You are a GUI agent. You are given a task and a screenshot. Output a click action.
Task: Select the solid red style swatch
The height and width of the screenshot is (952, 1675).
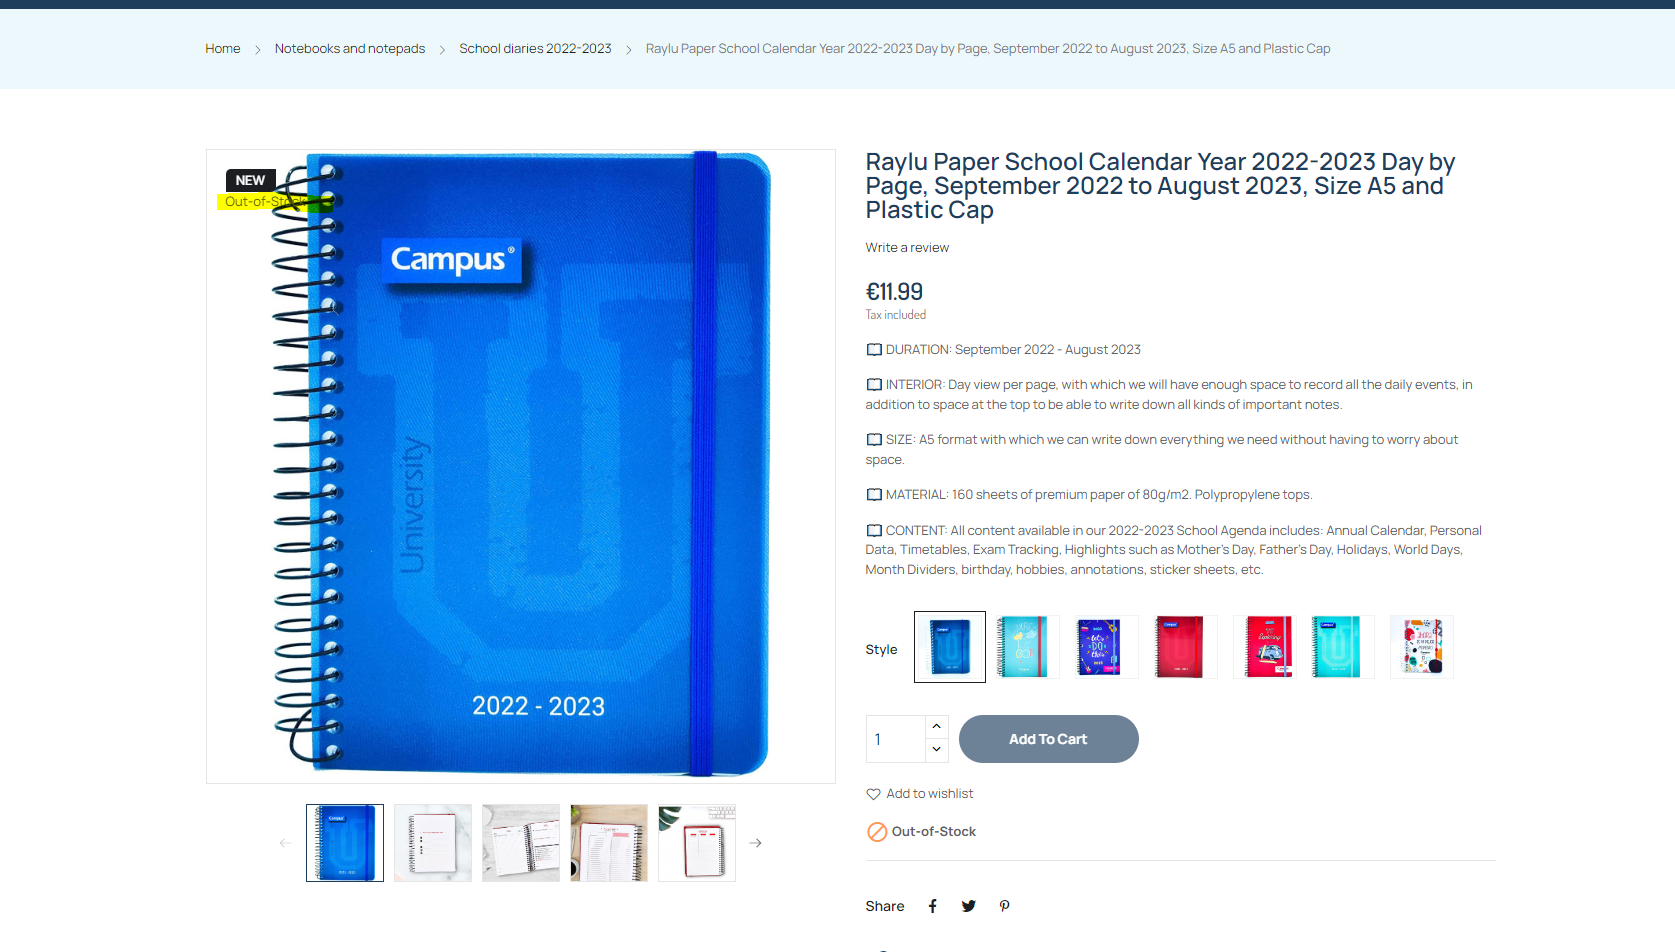pos(1180,647)
